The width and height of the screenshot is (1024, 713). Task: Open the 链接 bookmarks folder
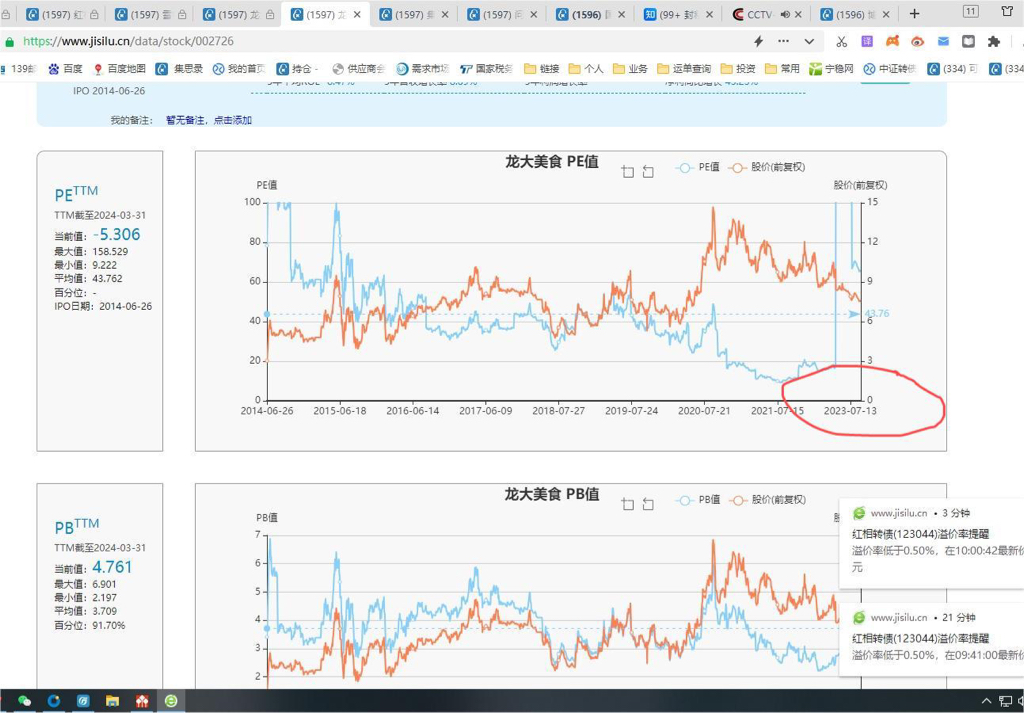coord(542,69)
